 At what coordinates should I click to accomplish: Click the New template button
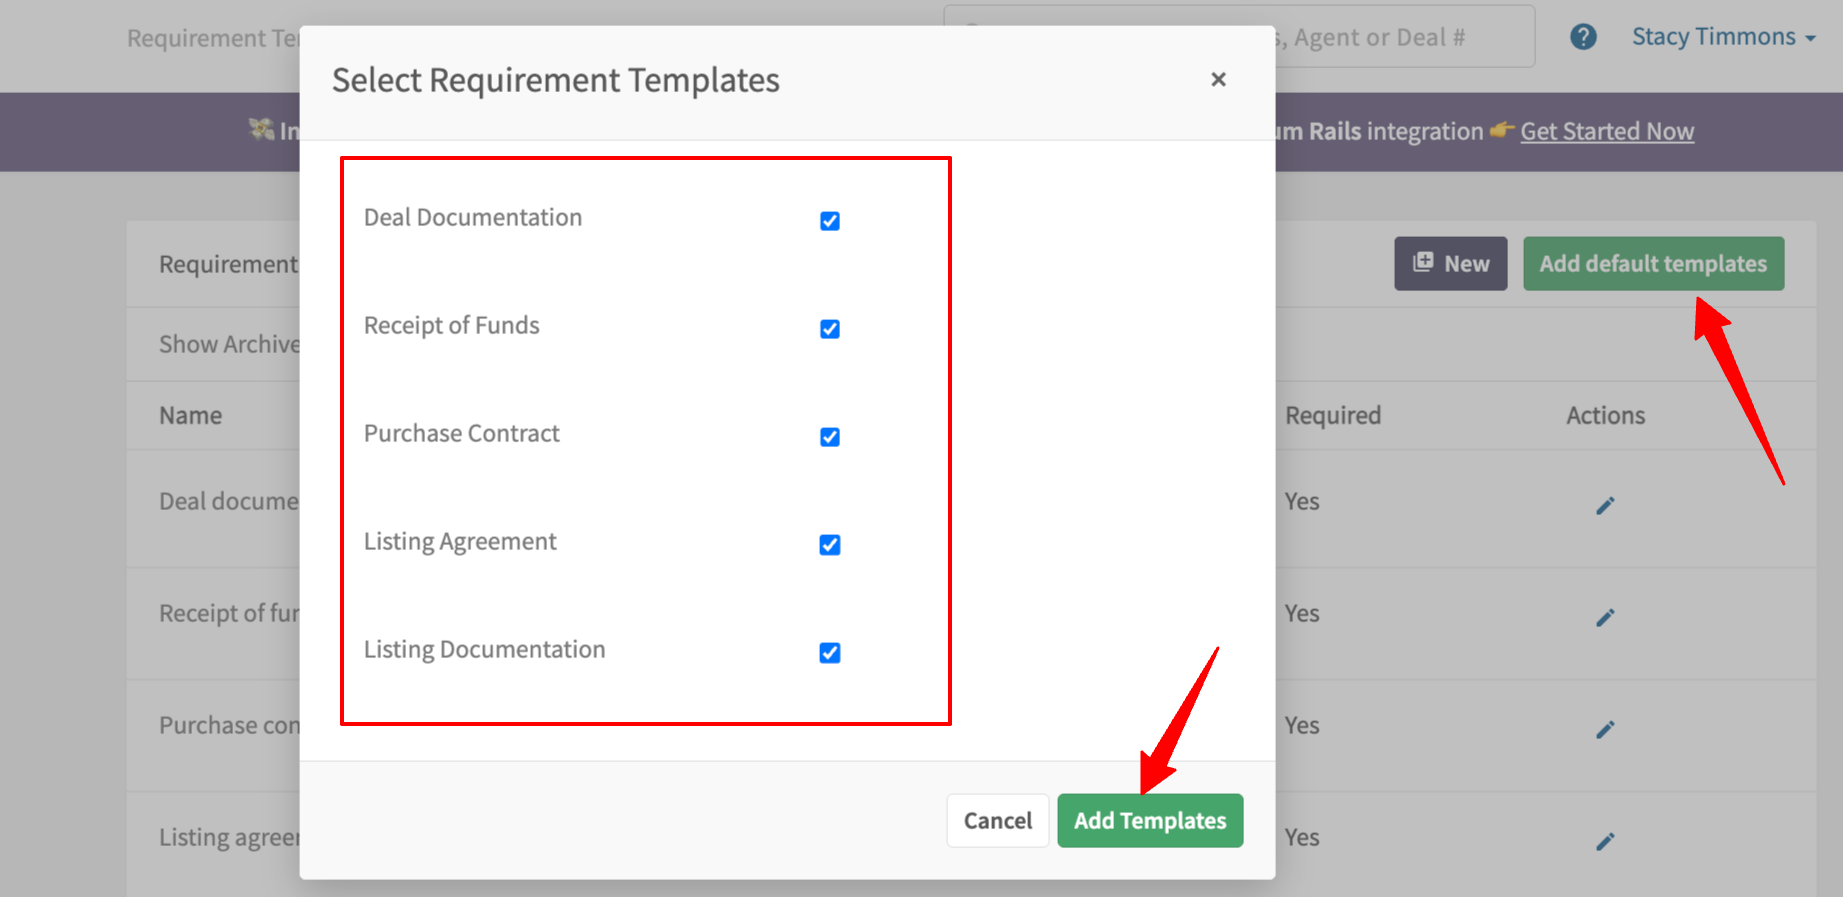(1450, 264)
